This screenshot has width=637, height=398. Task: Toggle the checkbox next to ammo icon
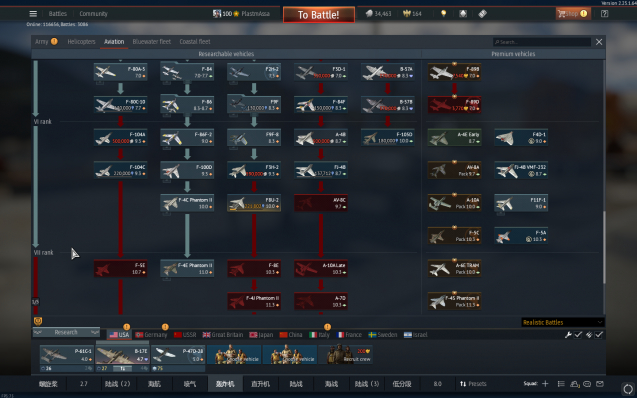[x=599, y=335]
